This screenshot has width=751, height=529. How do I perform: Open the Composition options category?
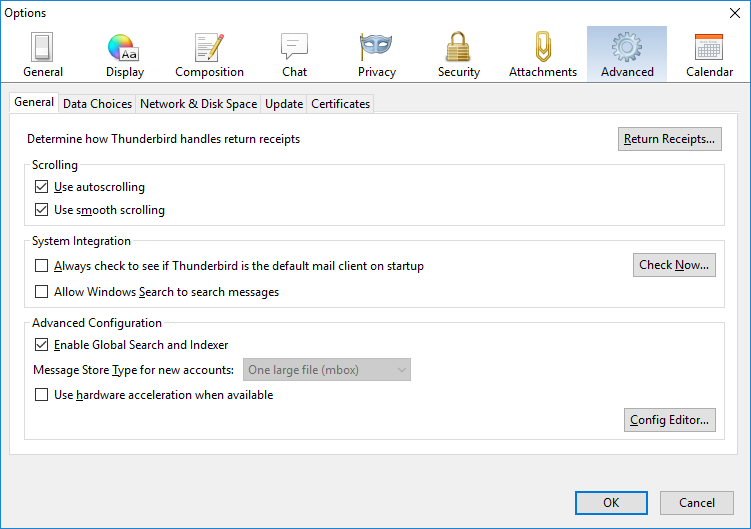(209, 54)
